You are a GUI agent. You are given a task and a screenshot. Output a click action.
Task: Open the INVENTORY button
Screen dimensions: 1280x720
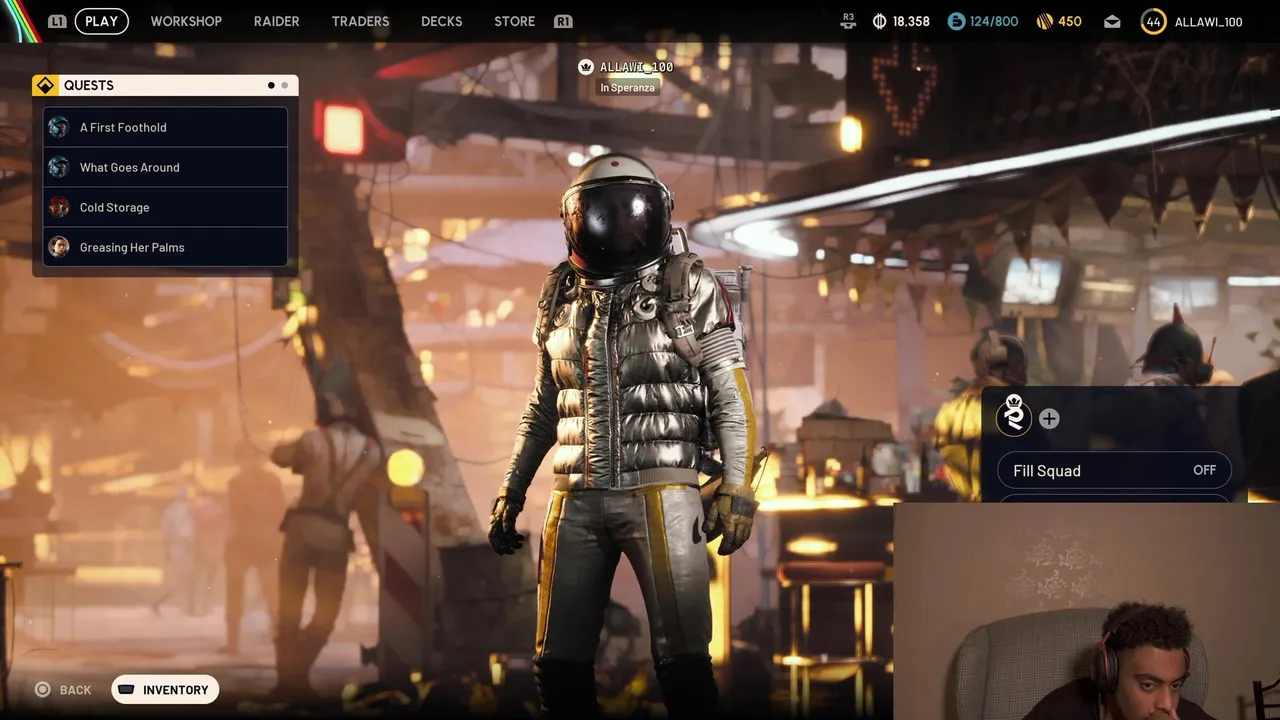click(x=165, y=690)
